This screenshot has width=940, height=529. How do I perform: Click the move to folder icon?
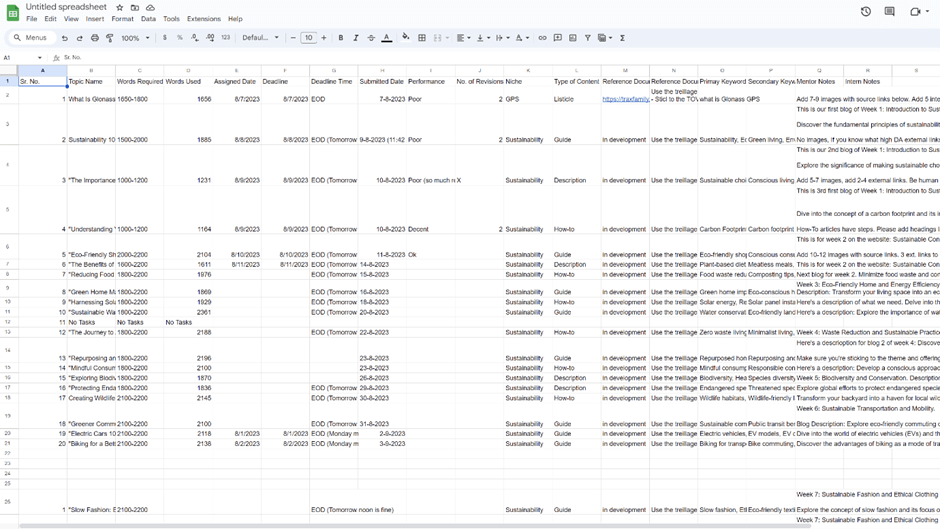pyautogui.click(x=135, y=7)
